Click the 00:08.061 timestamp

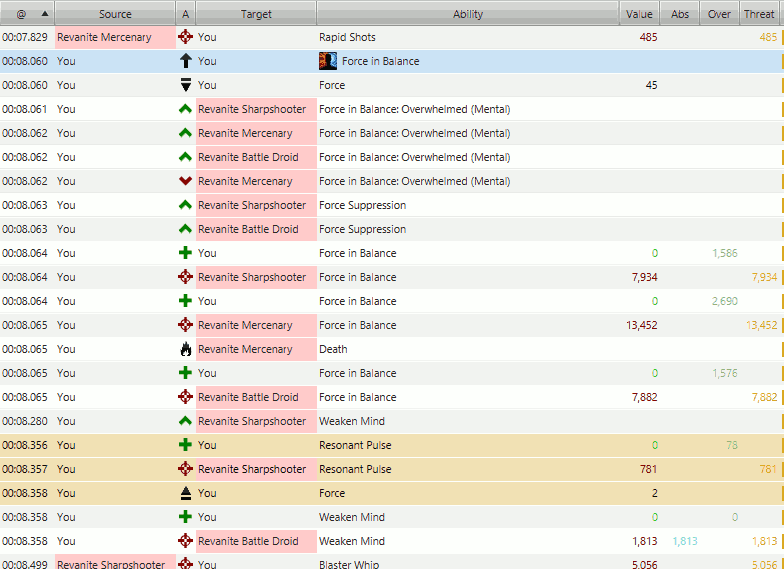(x=25, y=109)
